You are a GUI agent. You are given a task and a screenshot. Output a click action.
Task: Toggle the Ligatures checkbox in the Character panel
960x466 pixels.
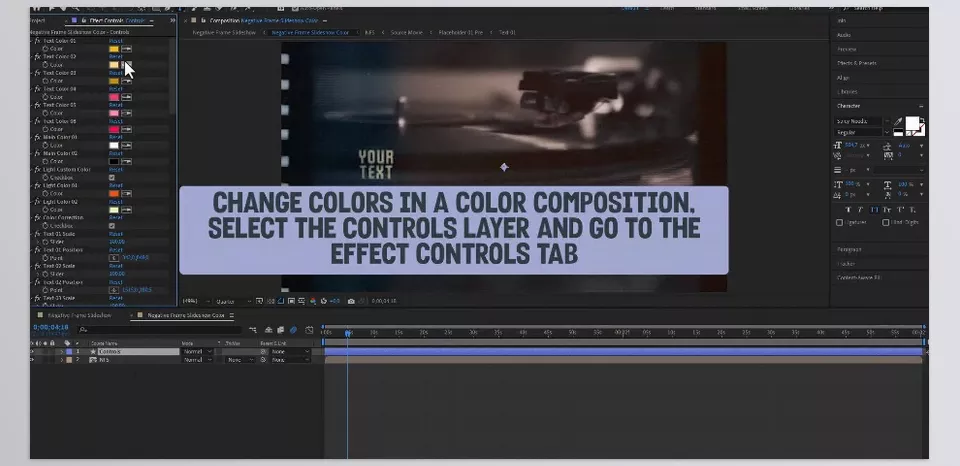[839, 222]
